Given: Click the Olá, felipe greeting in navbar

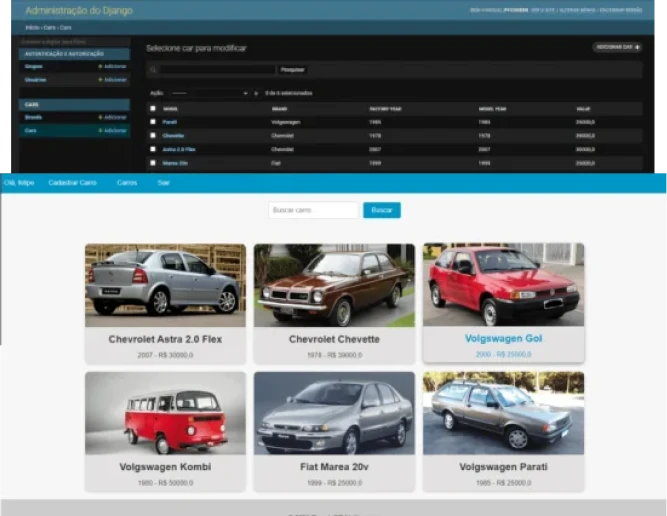Looking at the screenshot, I should [x=19, y=182].
